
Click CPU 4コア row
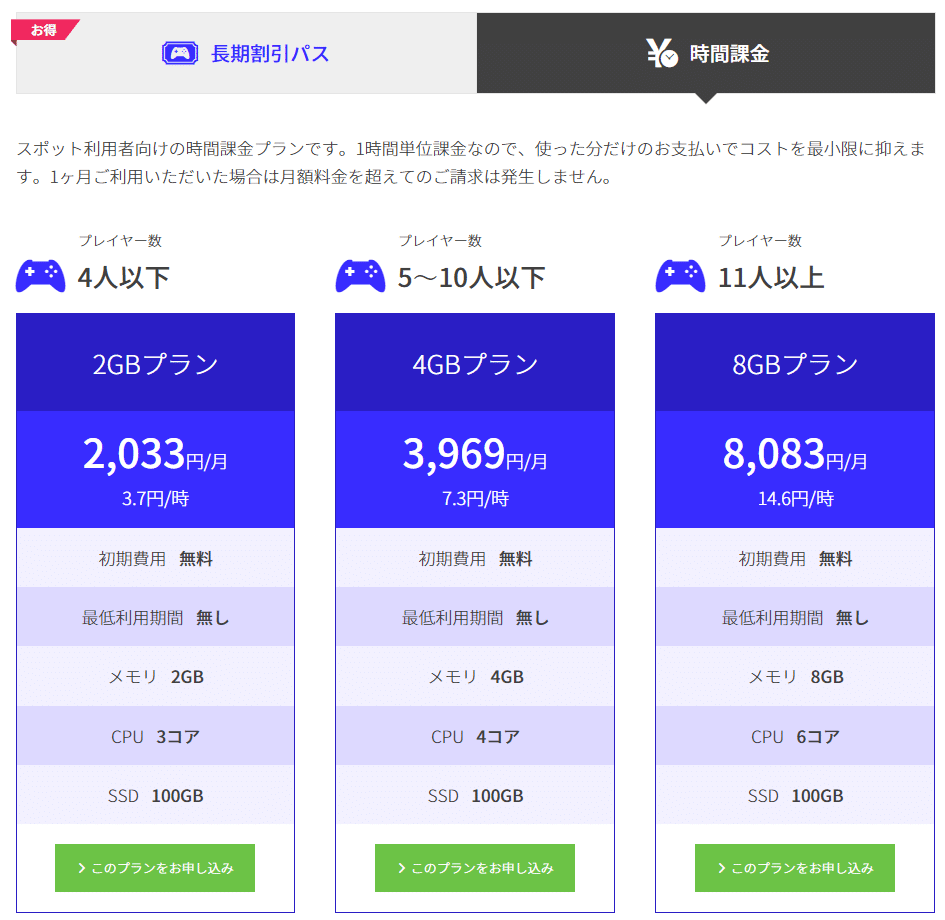(475, 736)
